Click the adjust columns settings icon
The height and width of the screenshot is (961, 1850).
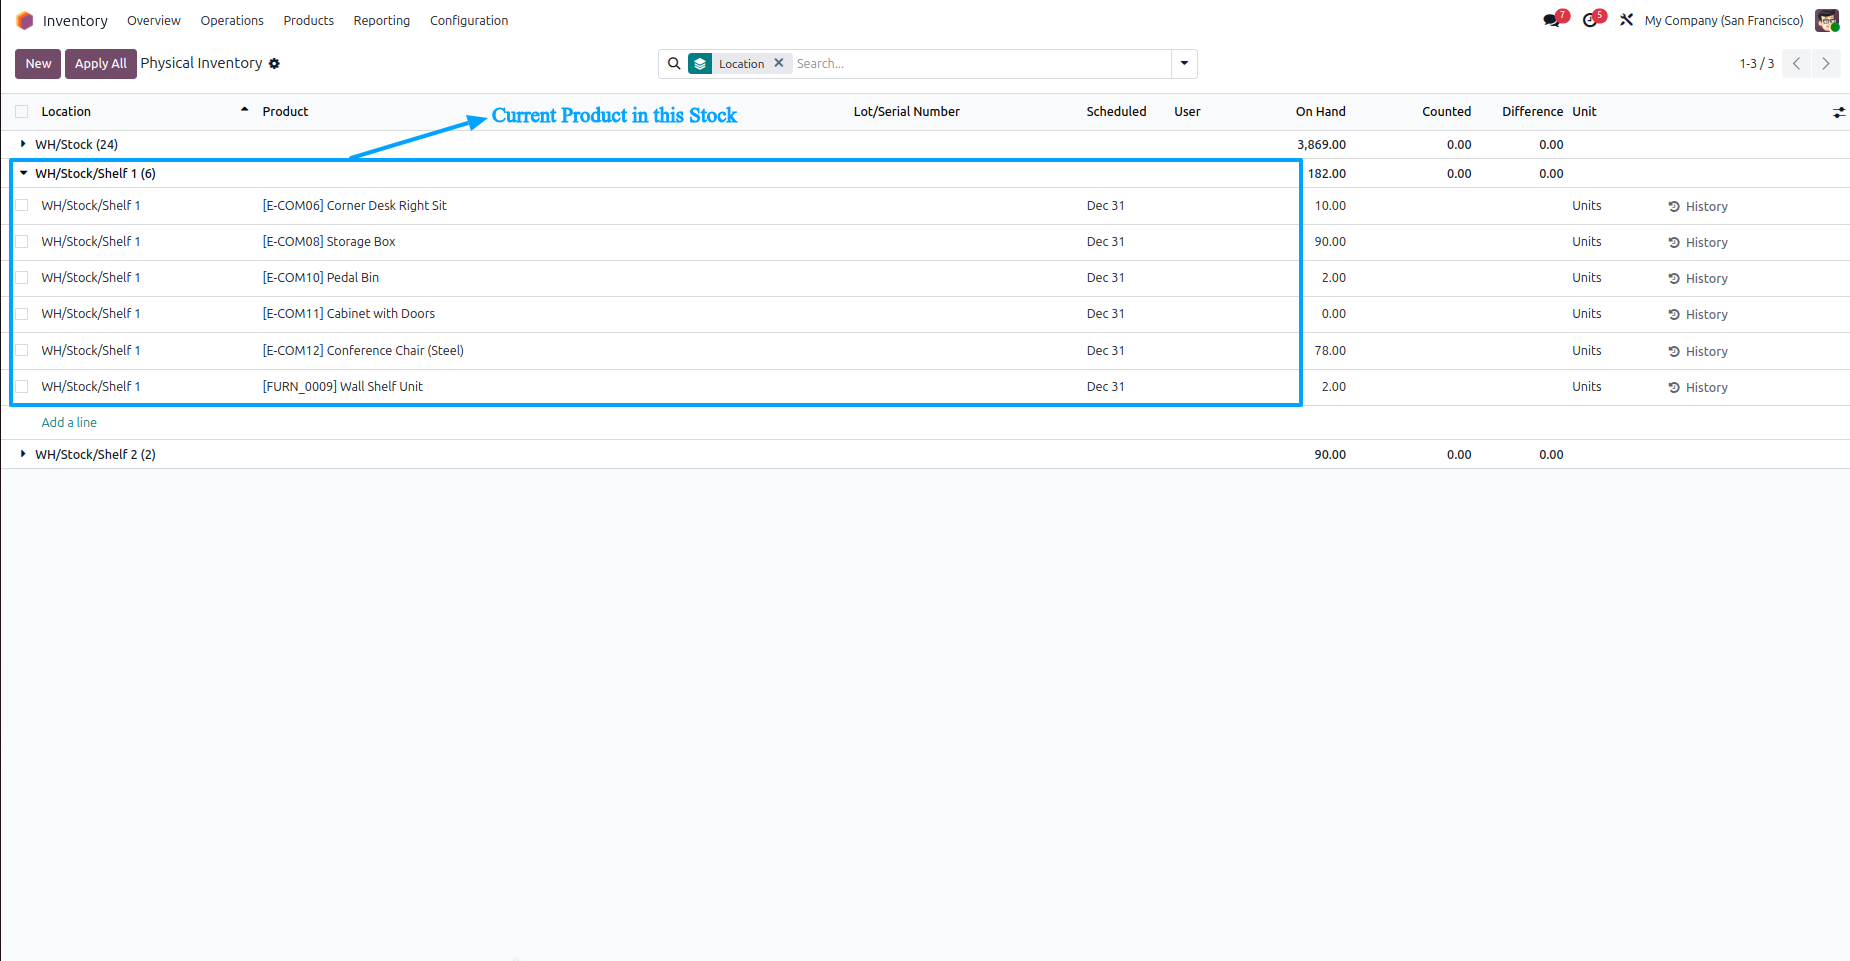point(1838,112)
